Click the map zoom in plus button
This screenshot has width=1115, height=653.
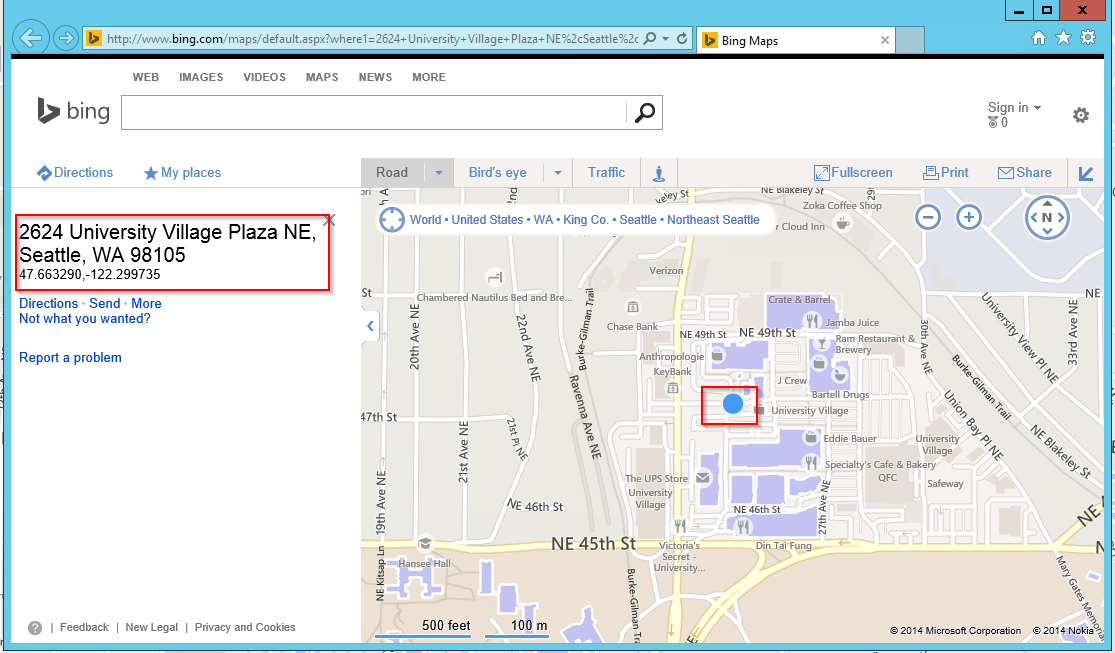click(968, 217)
